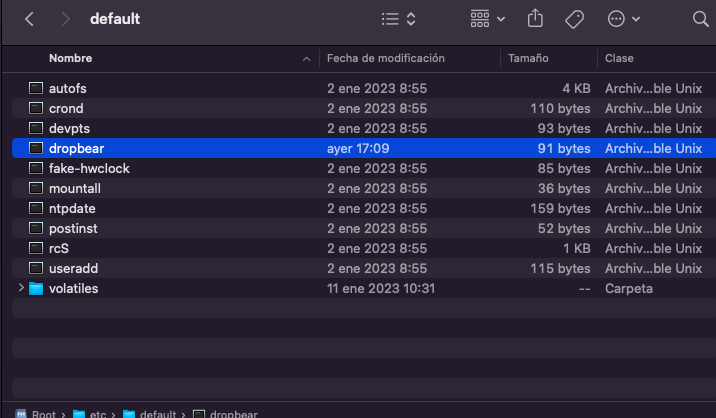The image size is (716, 418).
Task: Select the autofs file icon
Action: tap(37, 88)
